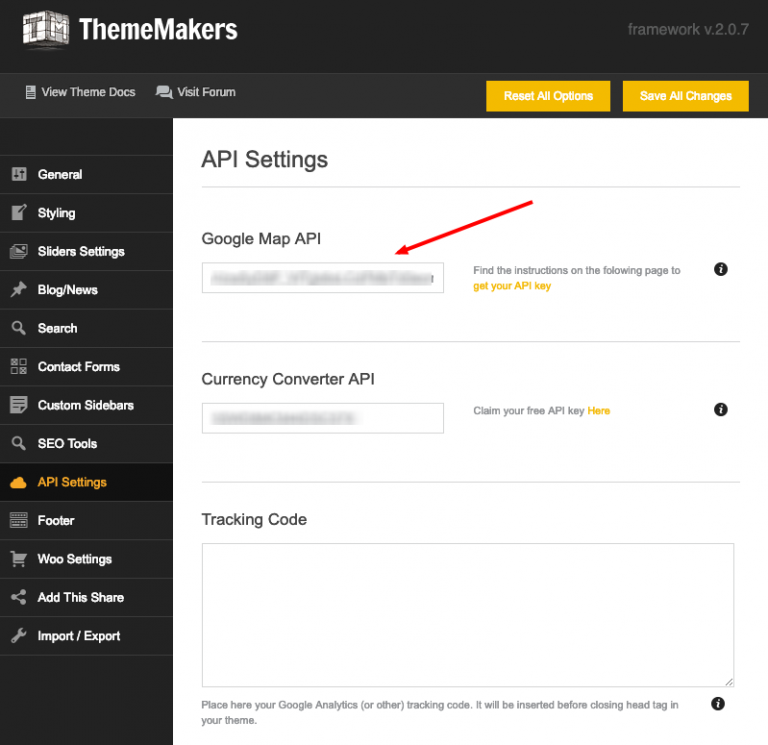Viewport: 768px width, 745px height.
Task: Click the Blog/News pin icon
Action: click(x=19, y=289)
